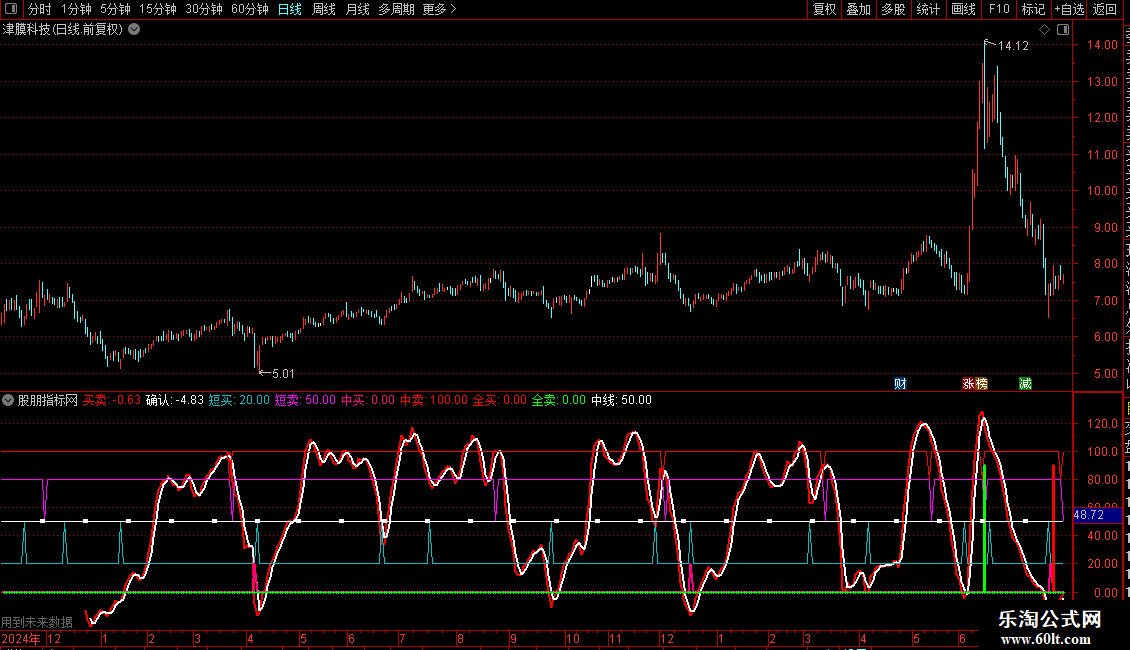This screenshot has height=650, width=1130.
Task: Click the 确认: -4.83 indicator value
Action: tap(175, 400)
